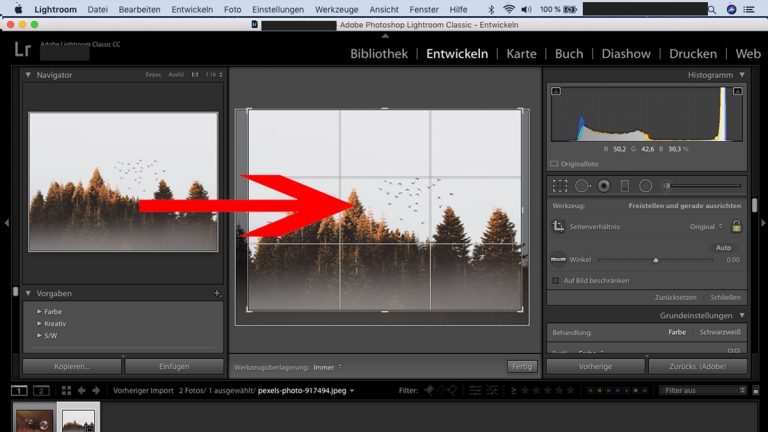Click the crop frame tool icon
Image resolution: width=768 pixels, height=432 pixels.
tap(559, 227)
